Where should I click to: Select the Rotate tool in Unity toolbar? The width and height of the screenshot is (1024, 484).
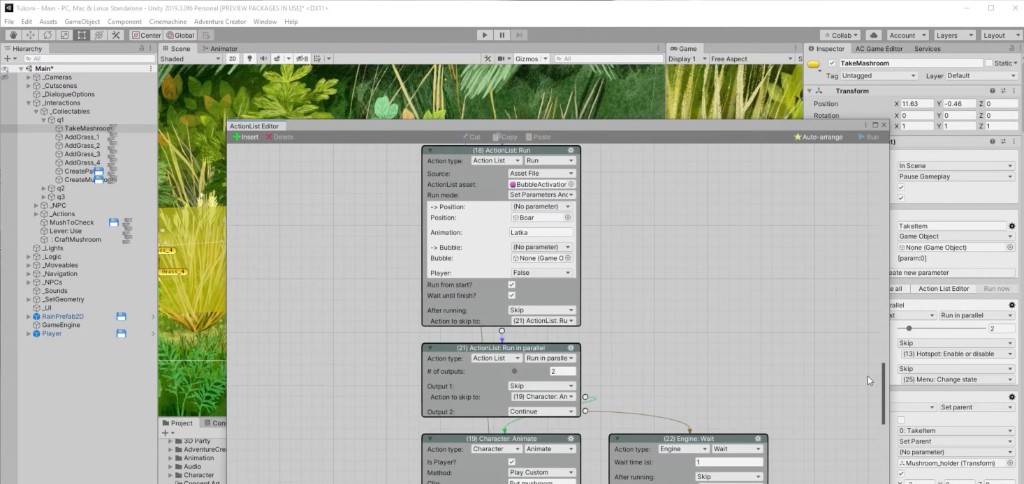click(x=47, y=35)
